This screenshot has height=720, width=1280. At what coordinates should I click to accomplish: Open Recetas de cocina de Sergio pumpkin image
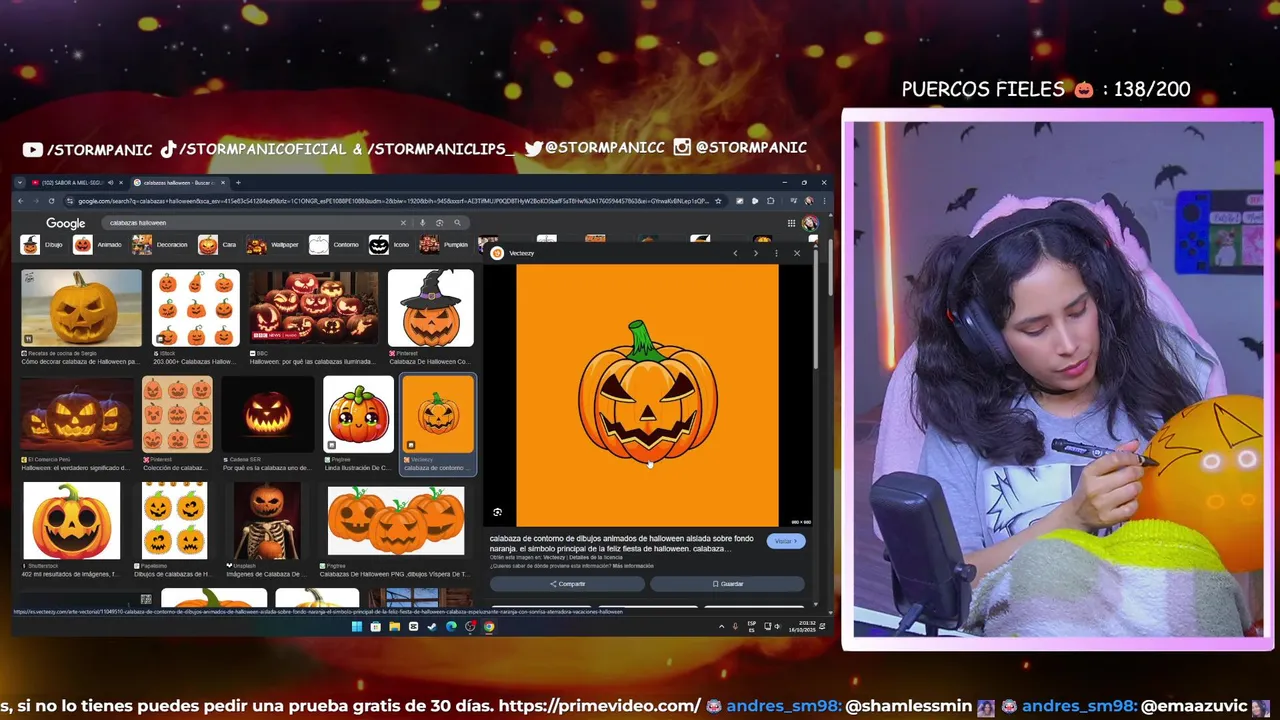point(81,308)
